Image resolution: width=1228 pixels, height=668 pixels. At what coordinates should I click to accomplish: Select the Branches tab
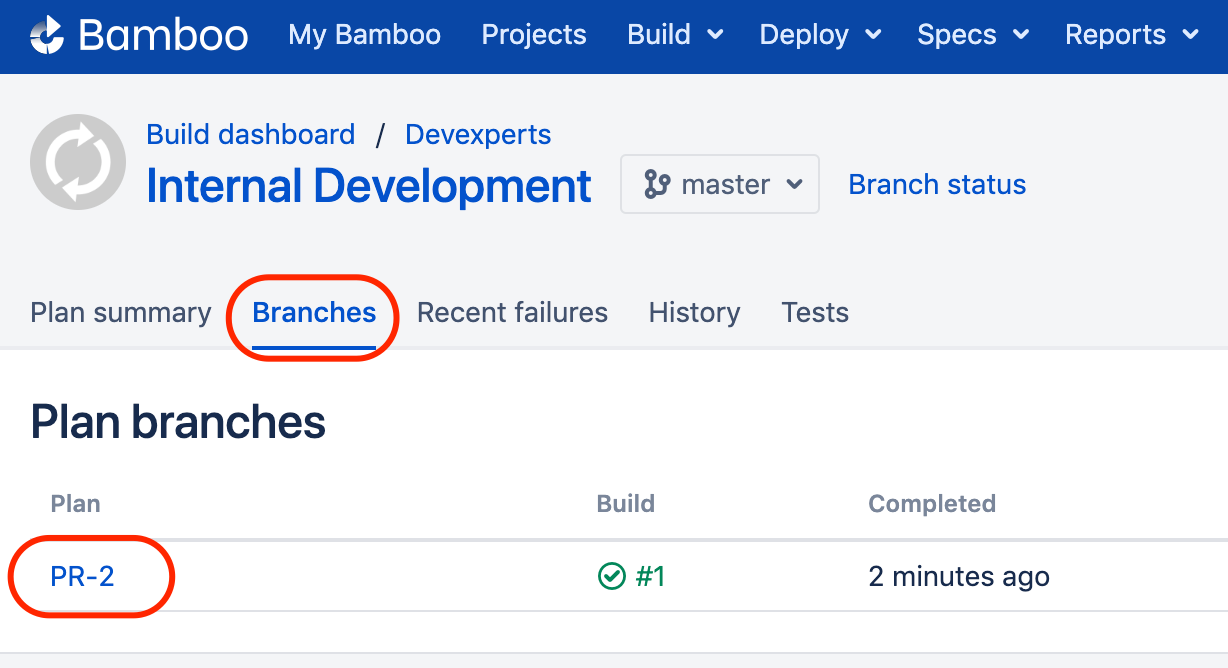click(314, 313)
